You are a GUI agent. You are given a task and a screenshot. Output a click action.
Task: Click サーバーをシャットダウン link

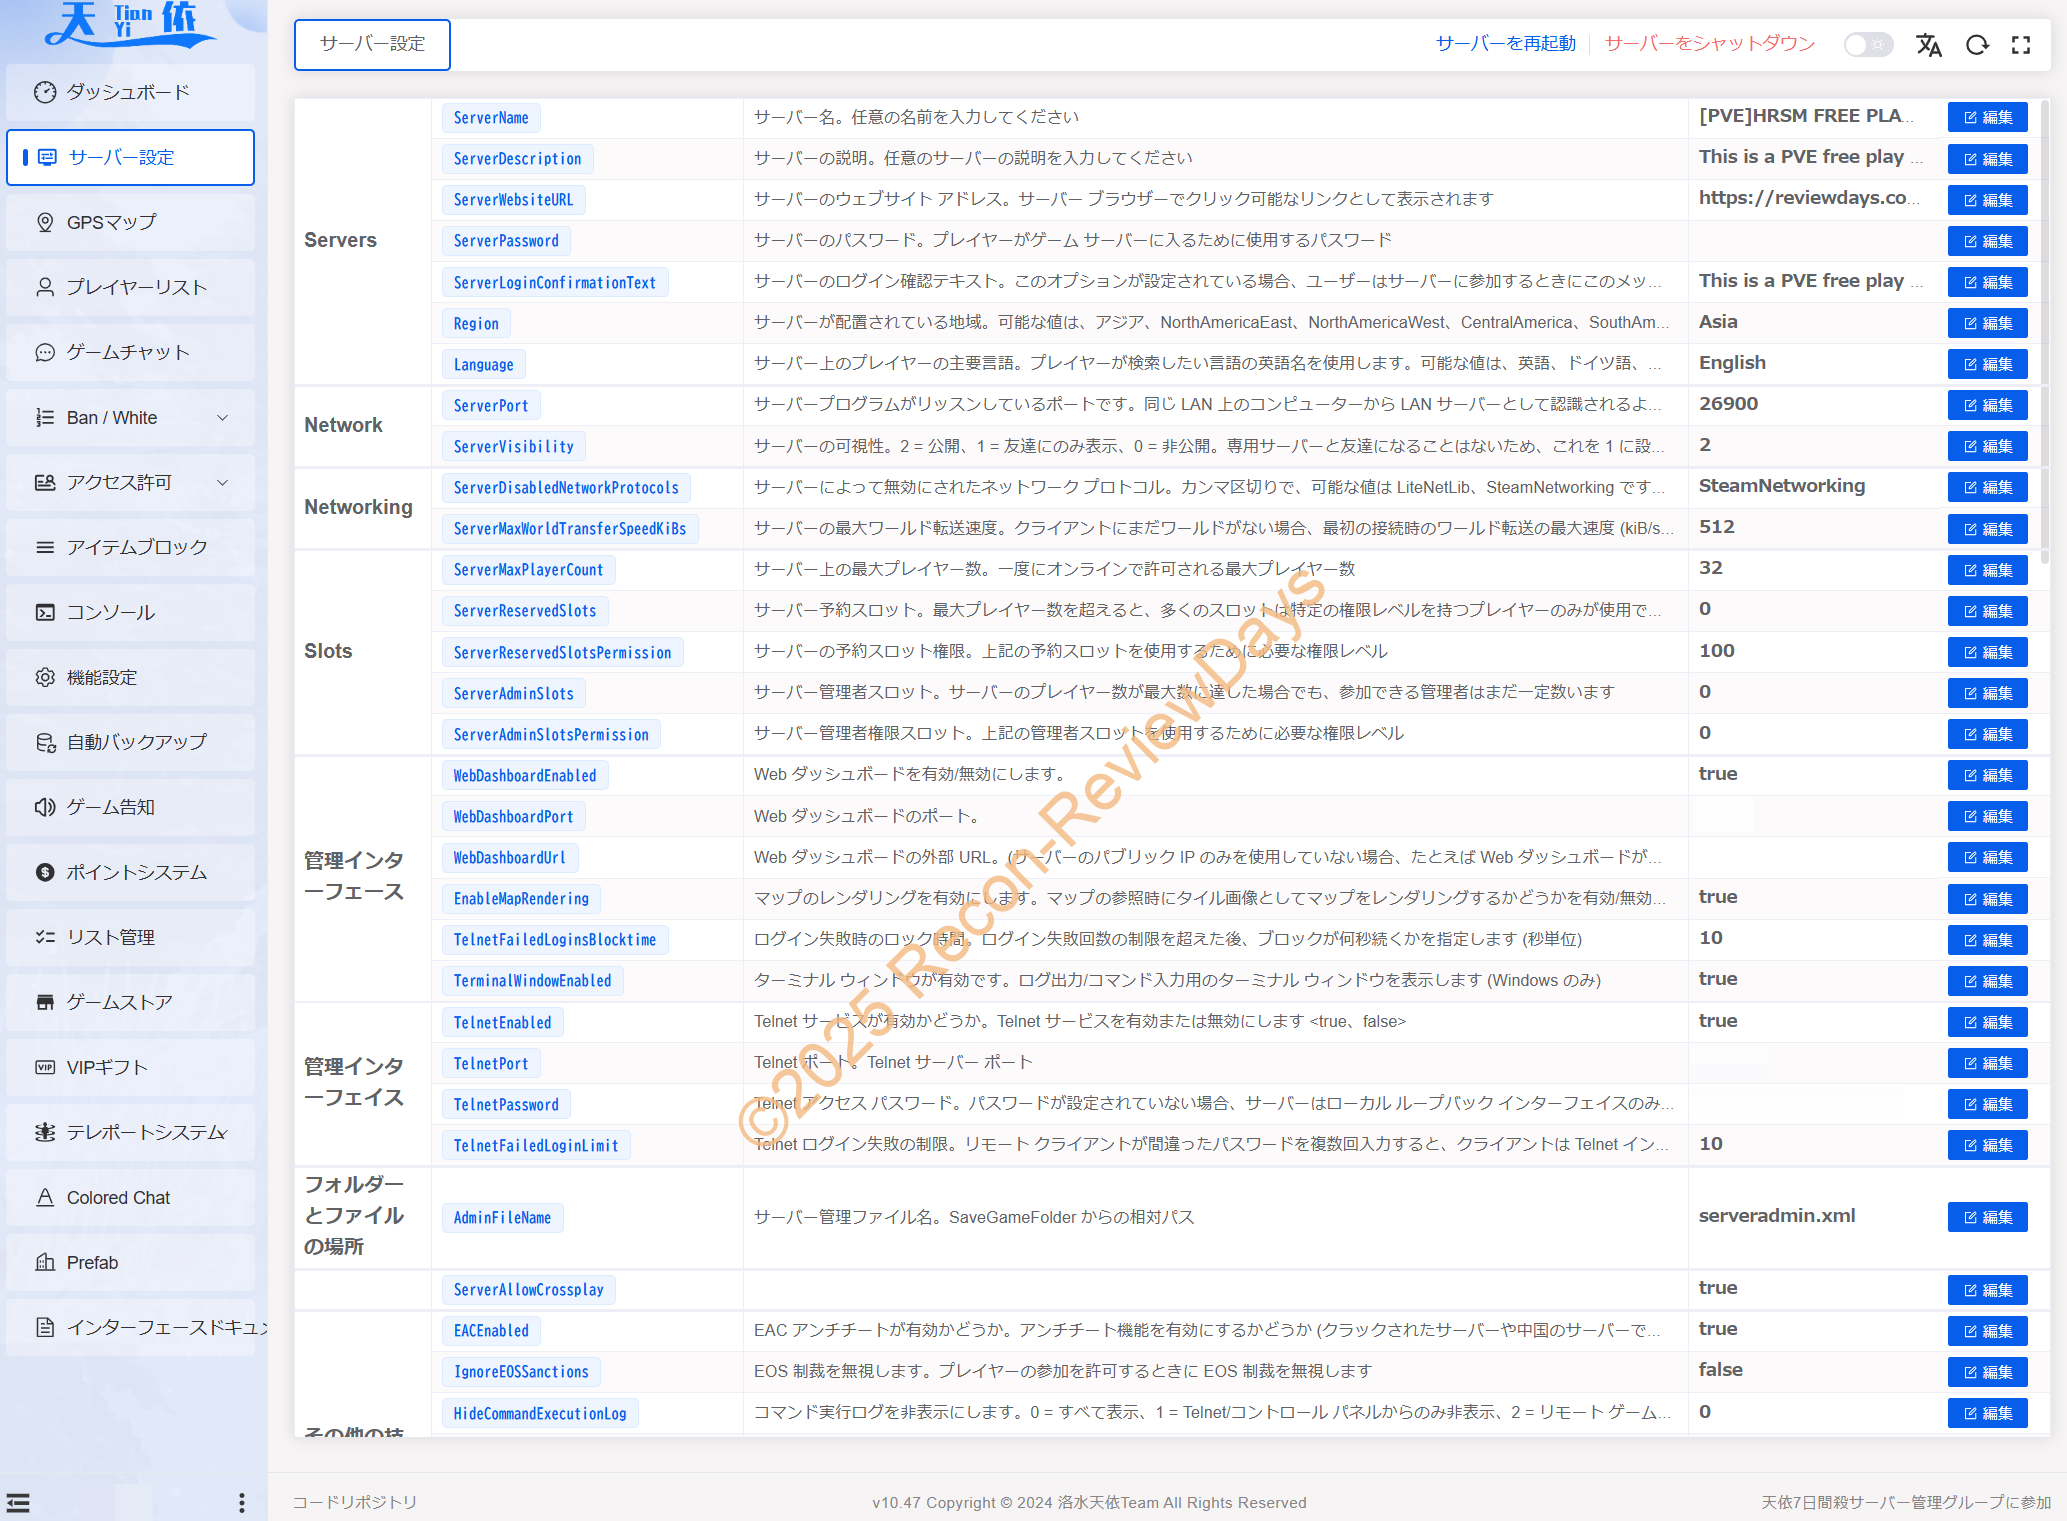[1709, 43]
